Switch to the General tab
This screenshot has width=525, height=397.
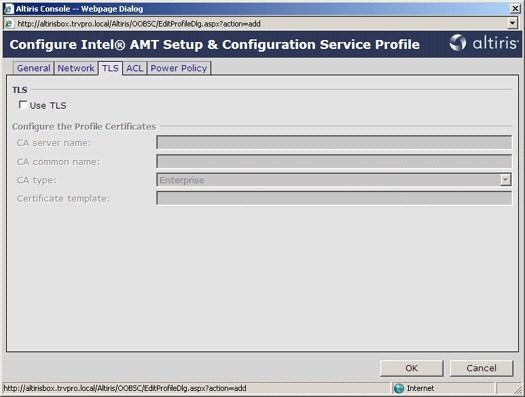(x=33, y=68)
